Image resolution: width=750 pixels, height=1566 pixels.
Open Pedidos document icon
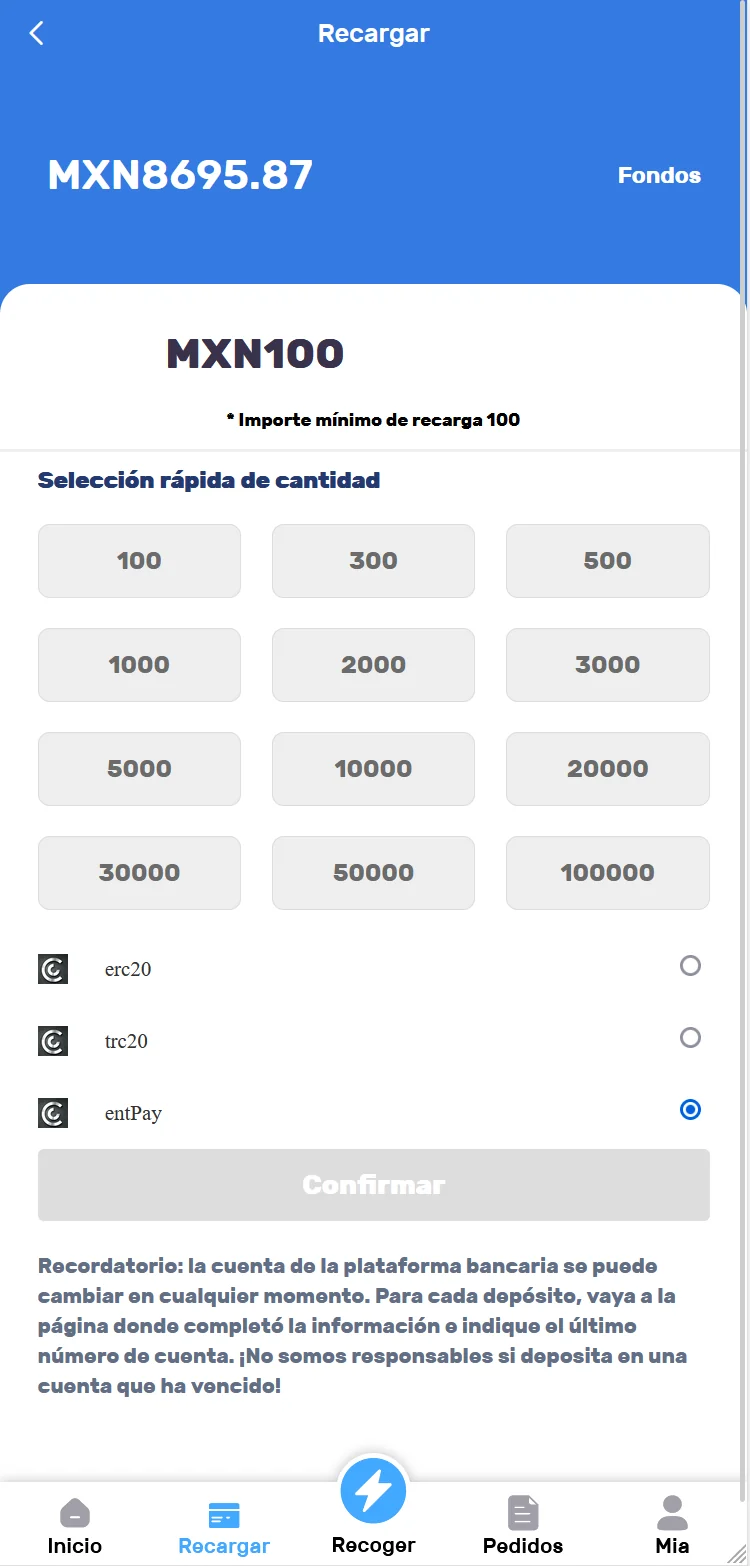pos(523,1513)
